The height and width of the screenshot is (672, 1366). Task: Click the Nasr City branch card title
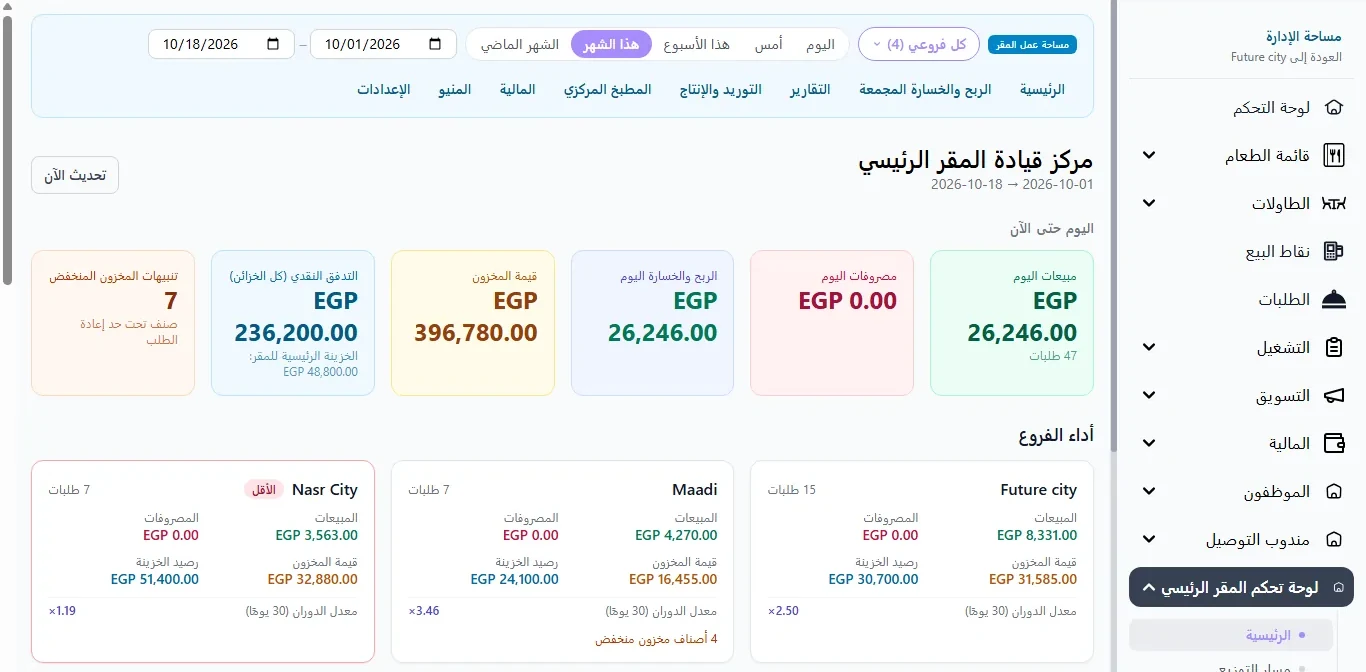click(324, 490)
